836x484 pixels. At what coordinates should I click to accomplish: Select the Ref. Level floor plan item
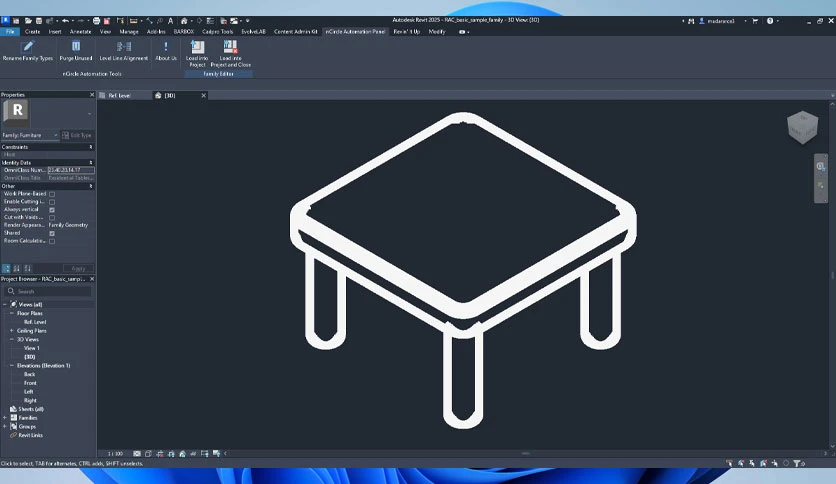[x=35, y=322]
